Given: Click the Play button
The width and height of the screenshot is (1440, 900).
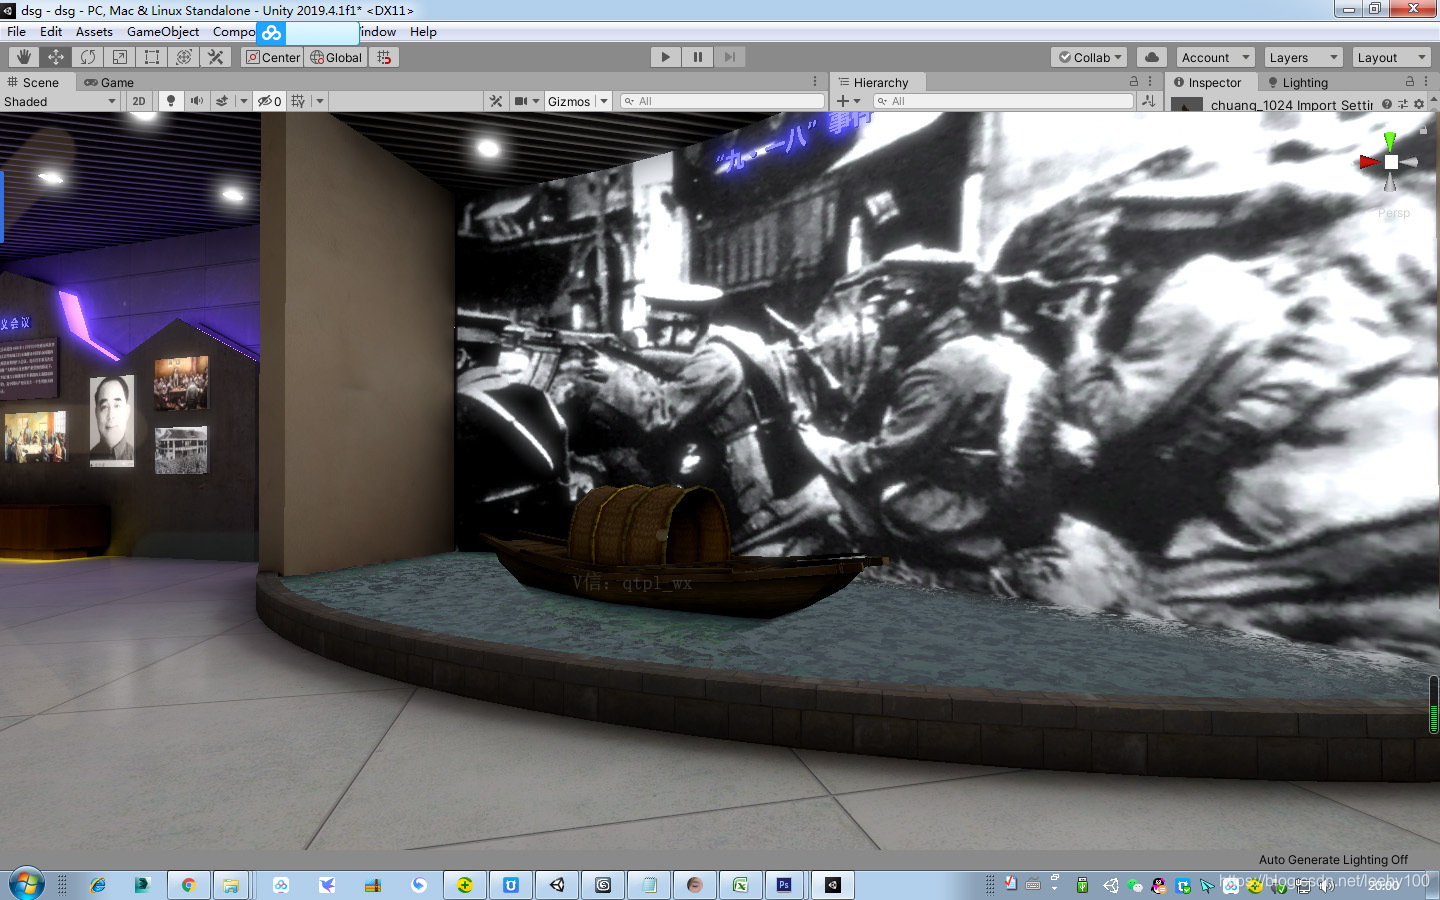Looking at the screenshot, I should coord(666,57).
